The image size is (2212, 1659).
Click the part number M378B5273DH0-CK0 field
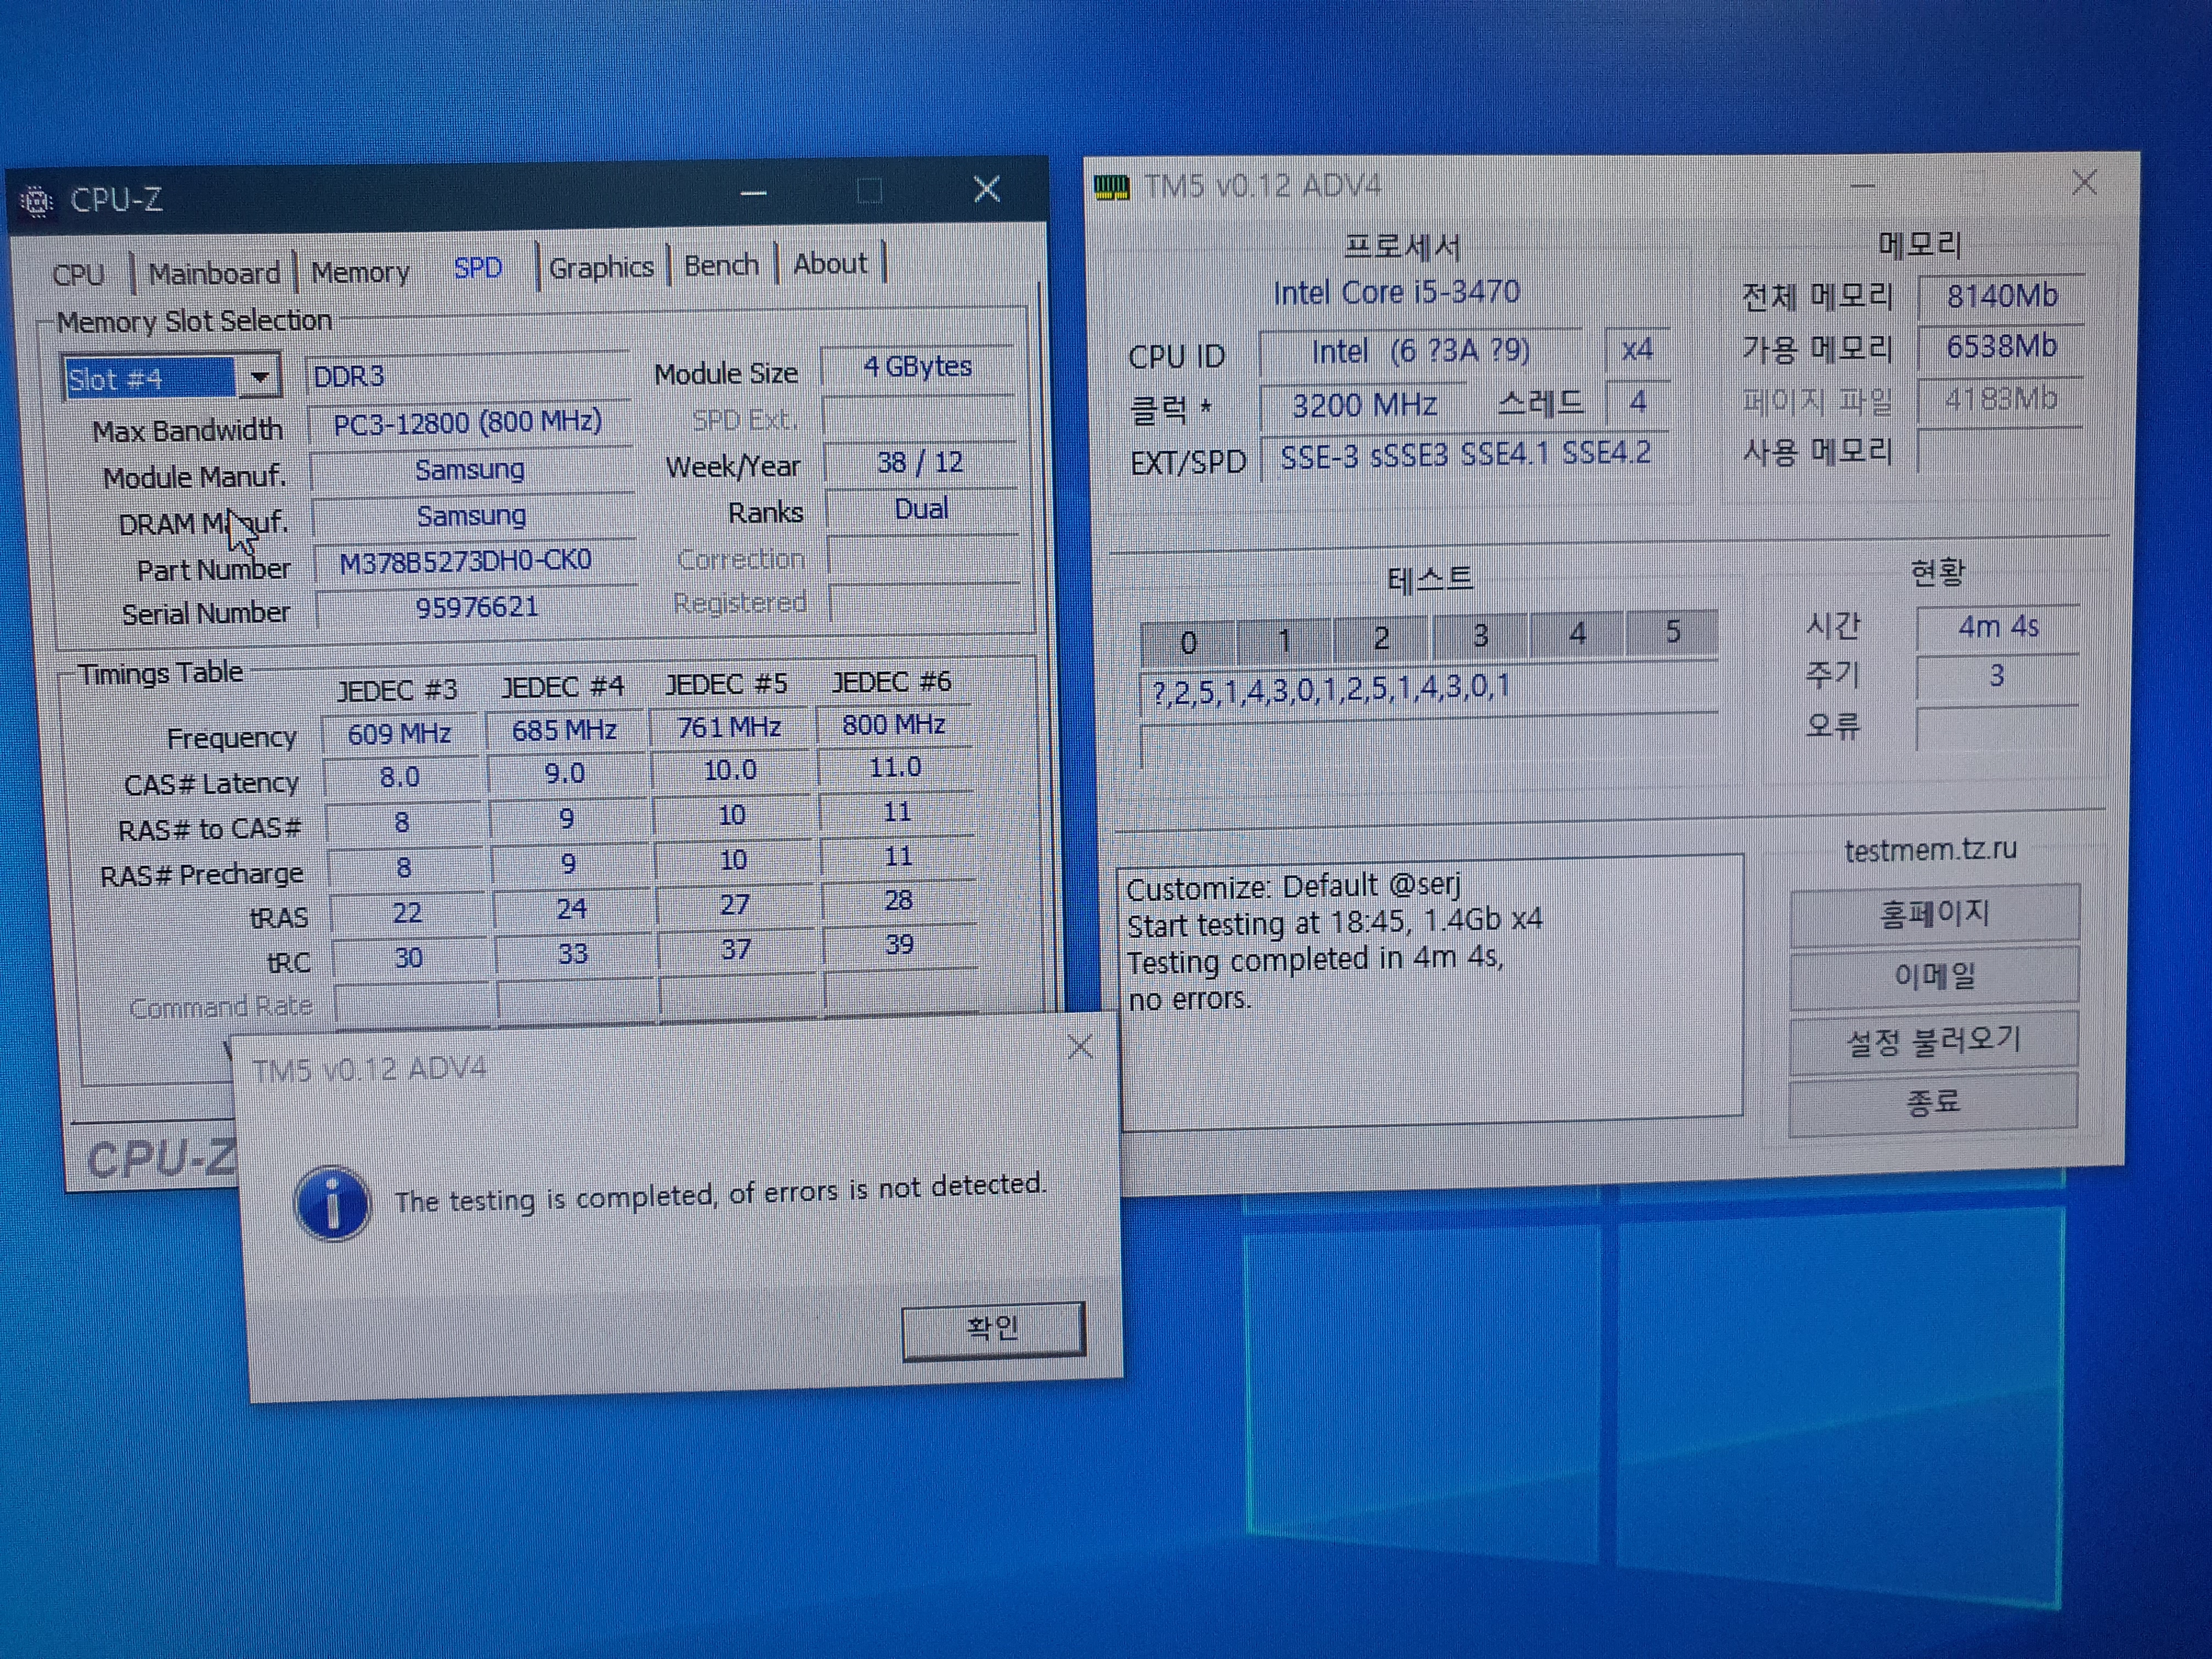(x=475, y=561)
